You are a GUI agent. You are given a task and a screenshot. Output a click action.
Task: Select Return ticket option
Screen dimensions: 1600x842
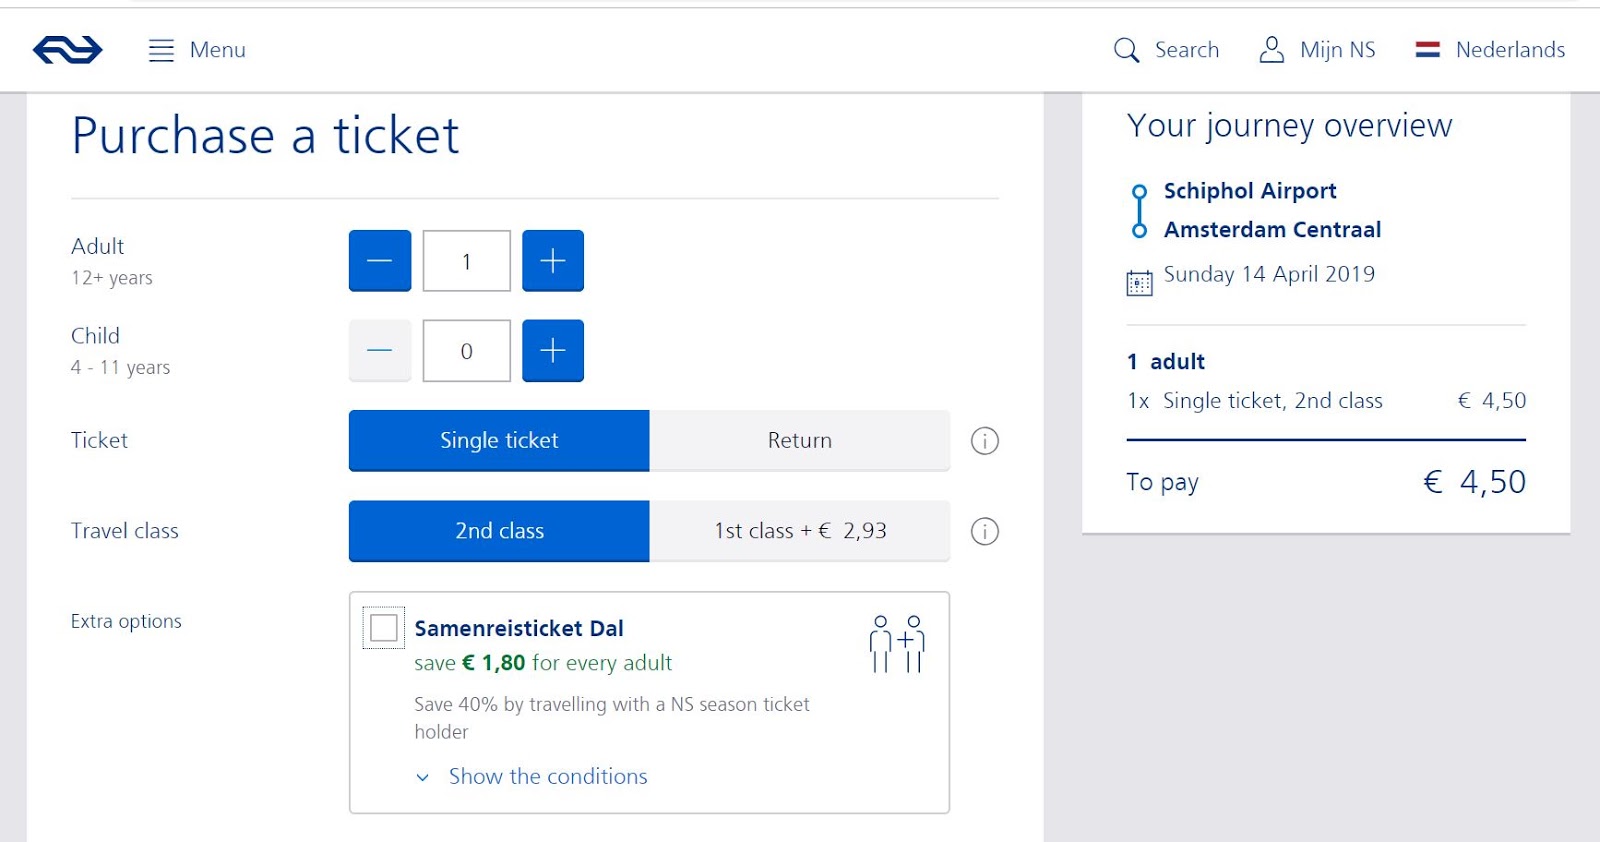[799, 440]
